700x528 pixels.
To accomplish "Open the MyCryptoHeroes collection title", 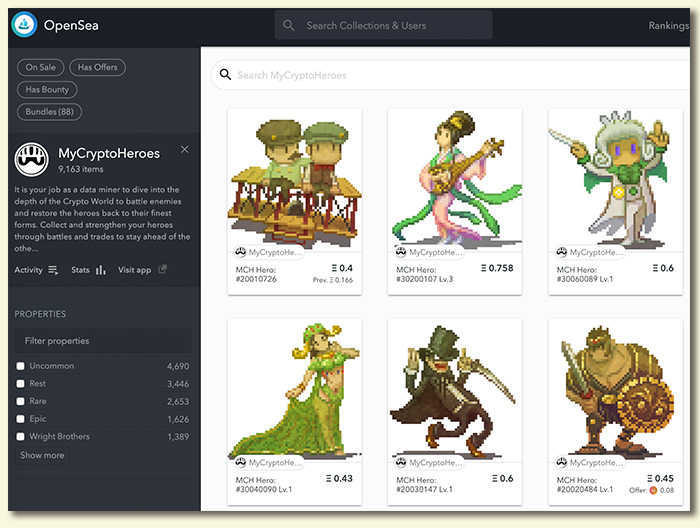I will coord(109,153).
